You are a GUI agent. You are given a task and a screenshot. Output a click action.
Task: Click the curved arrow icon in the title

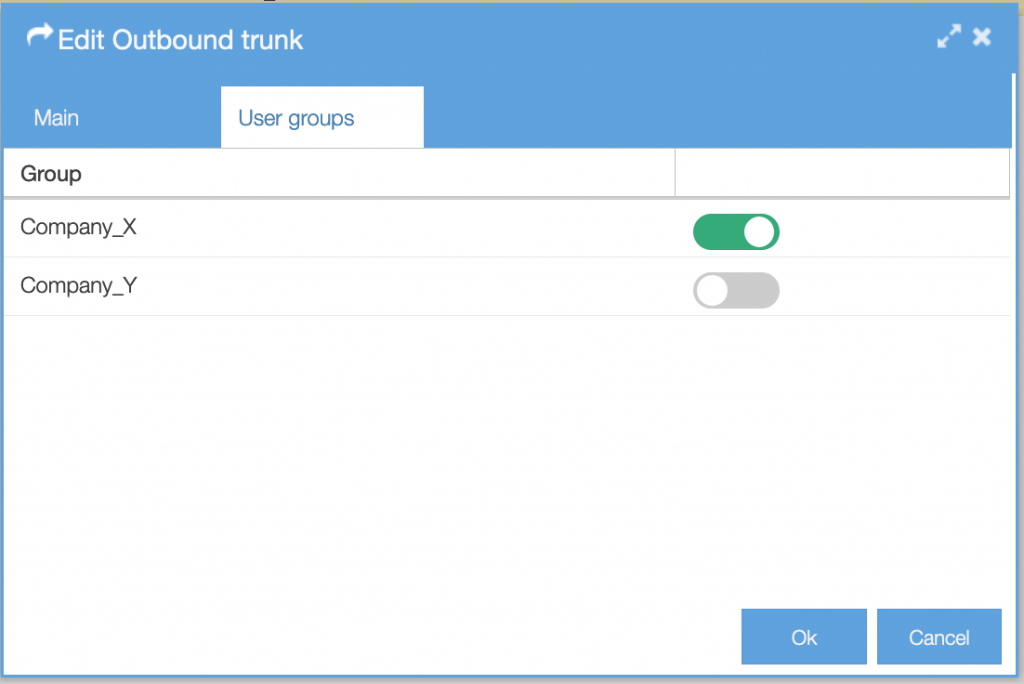point(39,38)
